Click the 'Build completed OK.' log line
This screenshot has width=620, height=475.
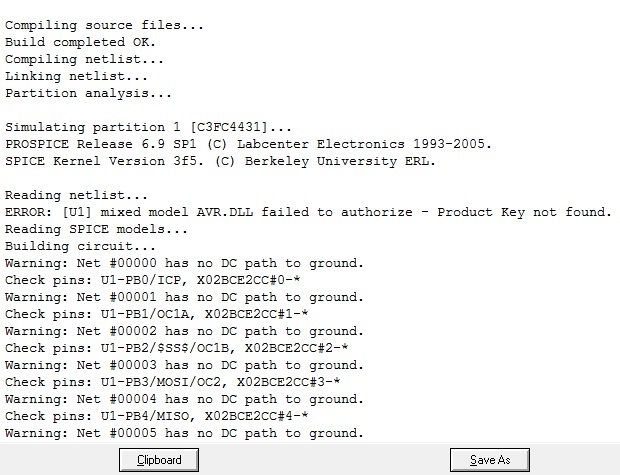tap(80, 42)
